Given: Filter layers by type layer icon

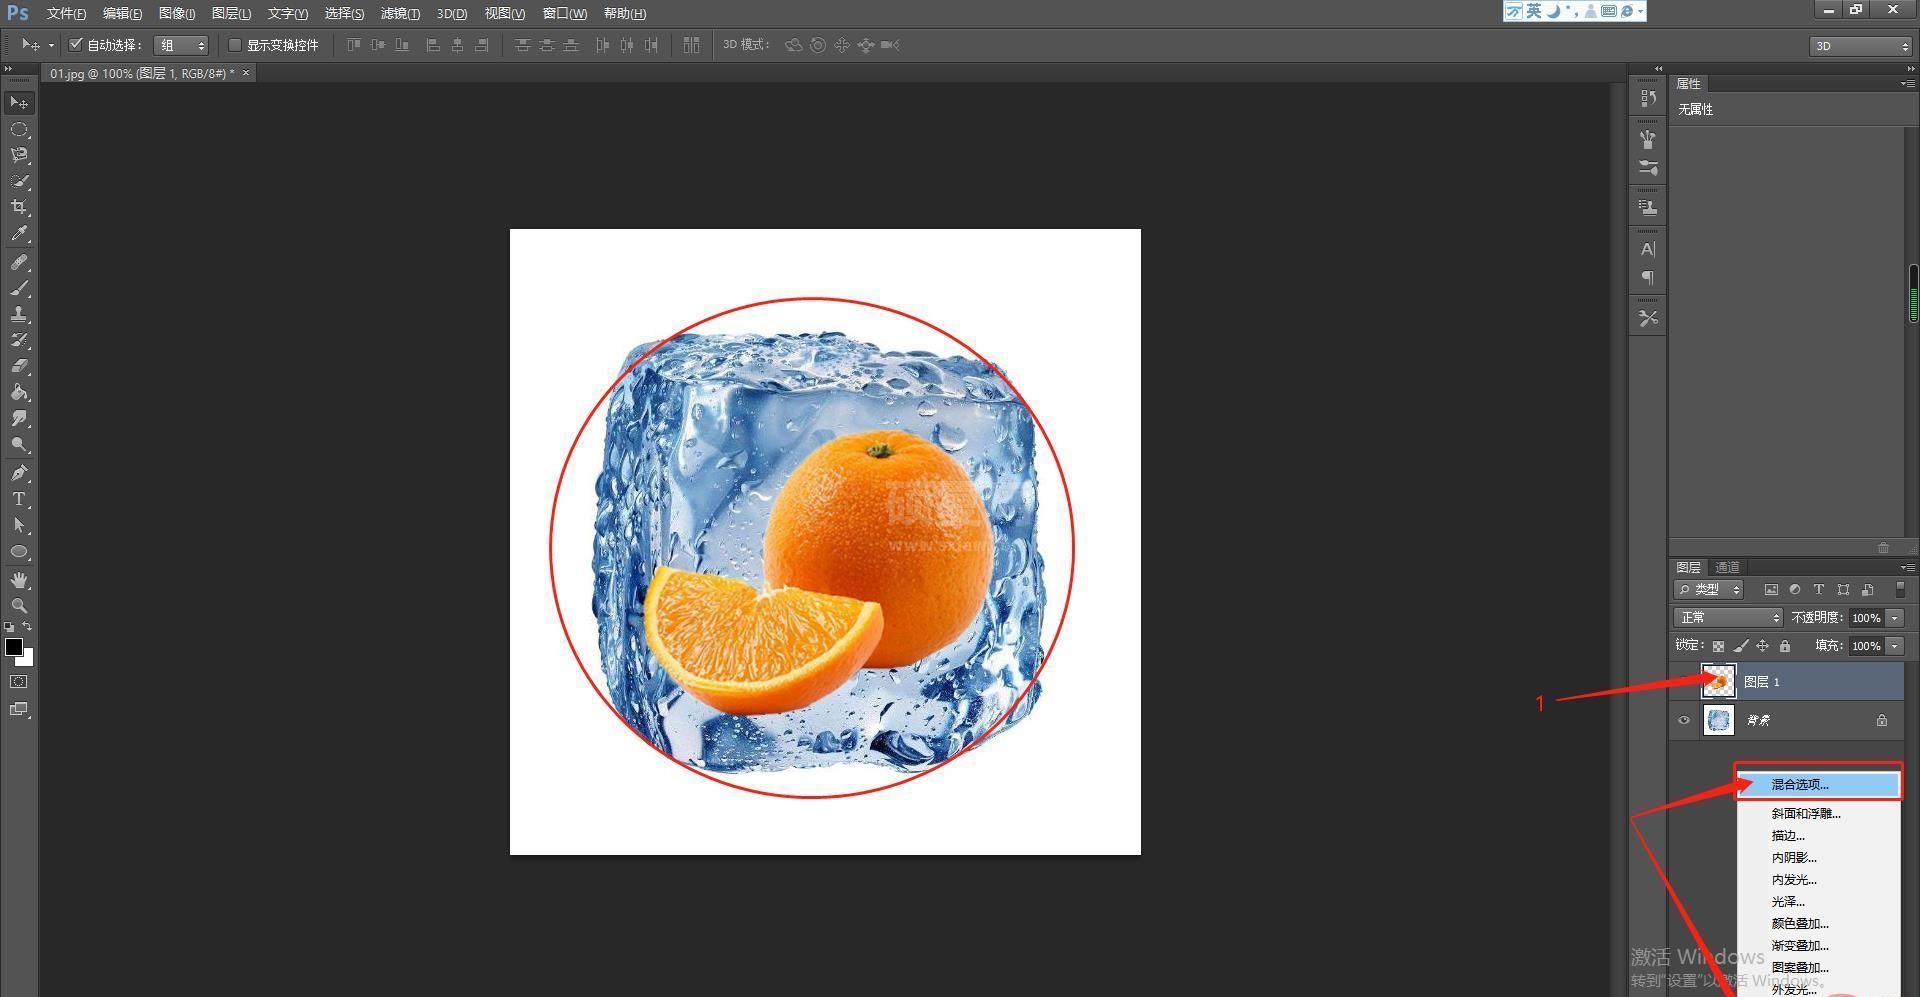Looking at the screenshot, I should 1819,590.
